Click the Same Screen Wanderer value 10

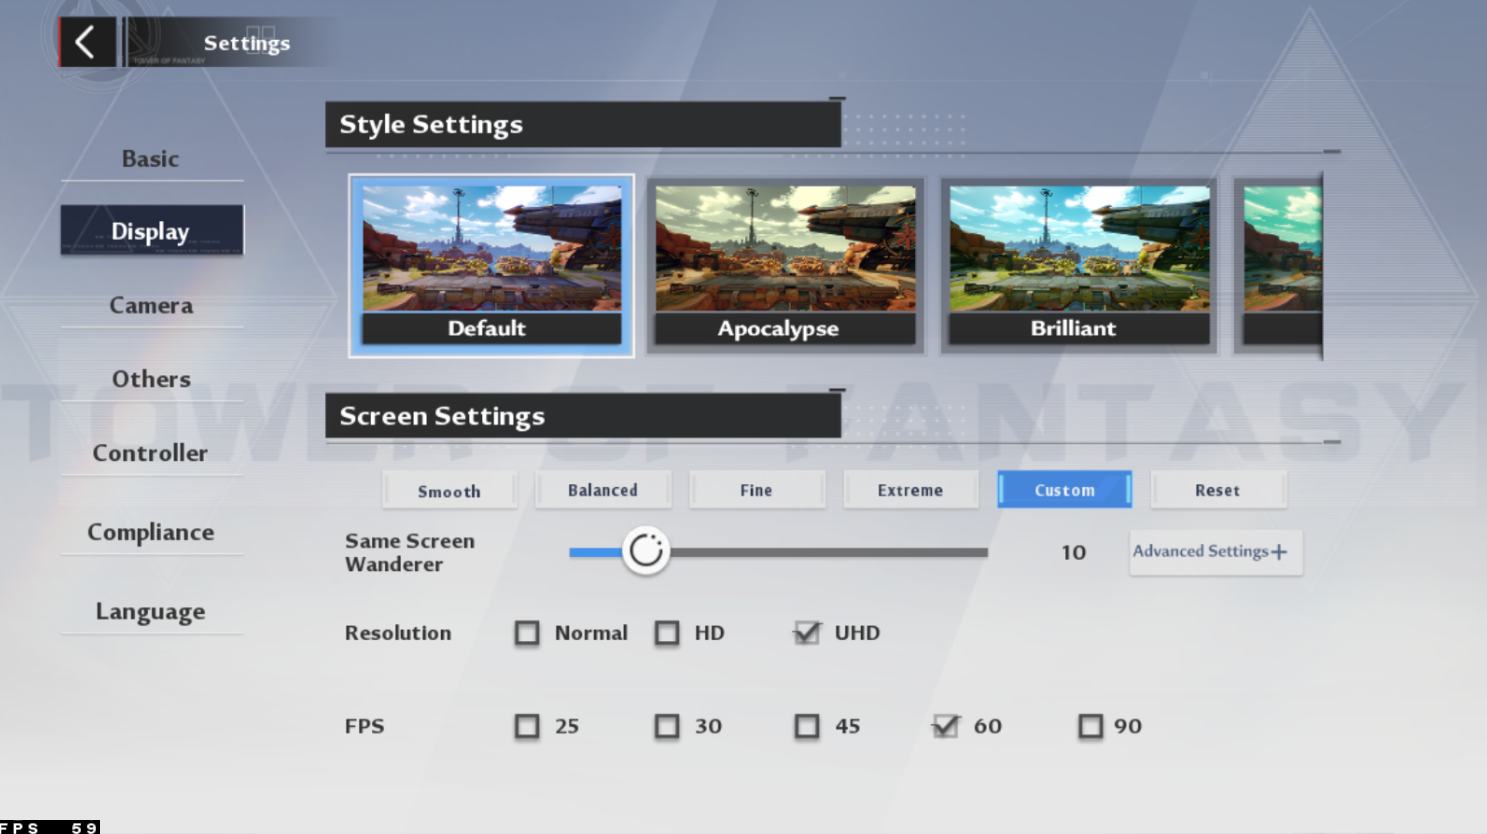(x=1074, y=552)
